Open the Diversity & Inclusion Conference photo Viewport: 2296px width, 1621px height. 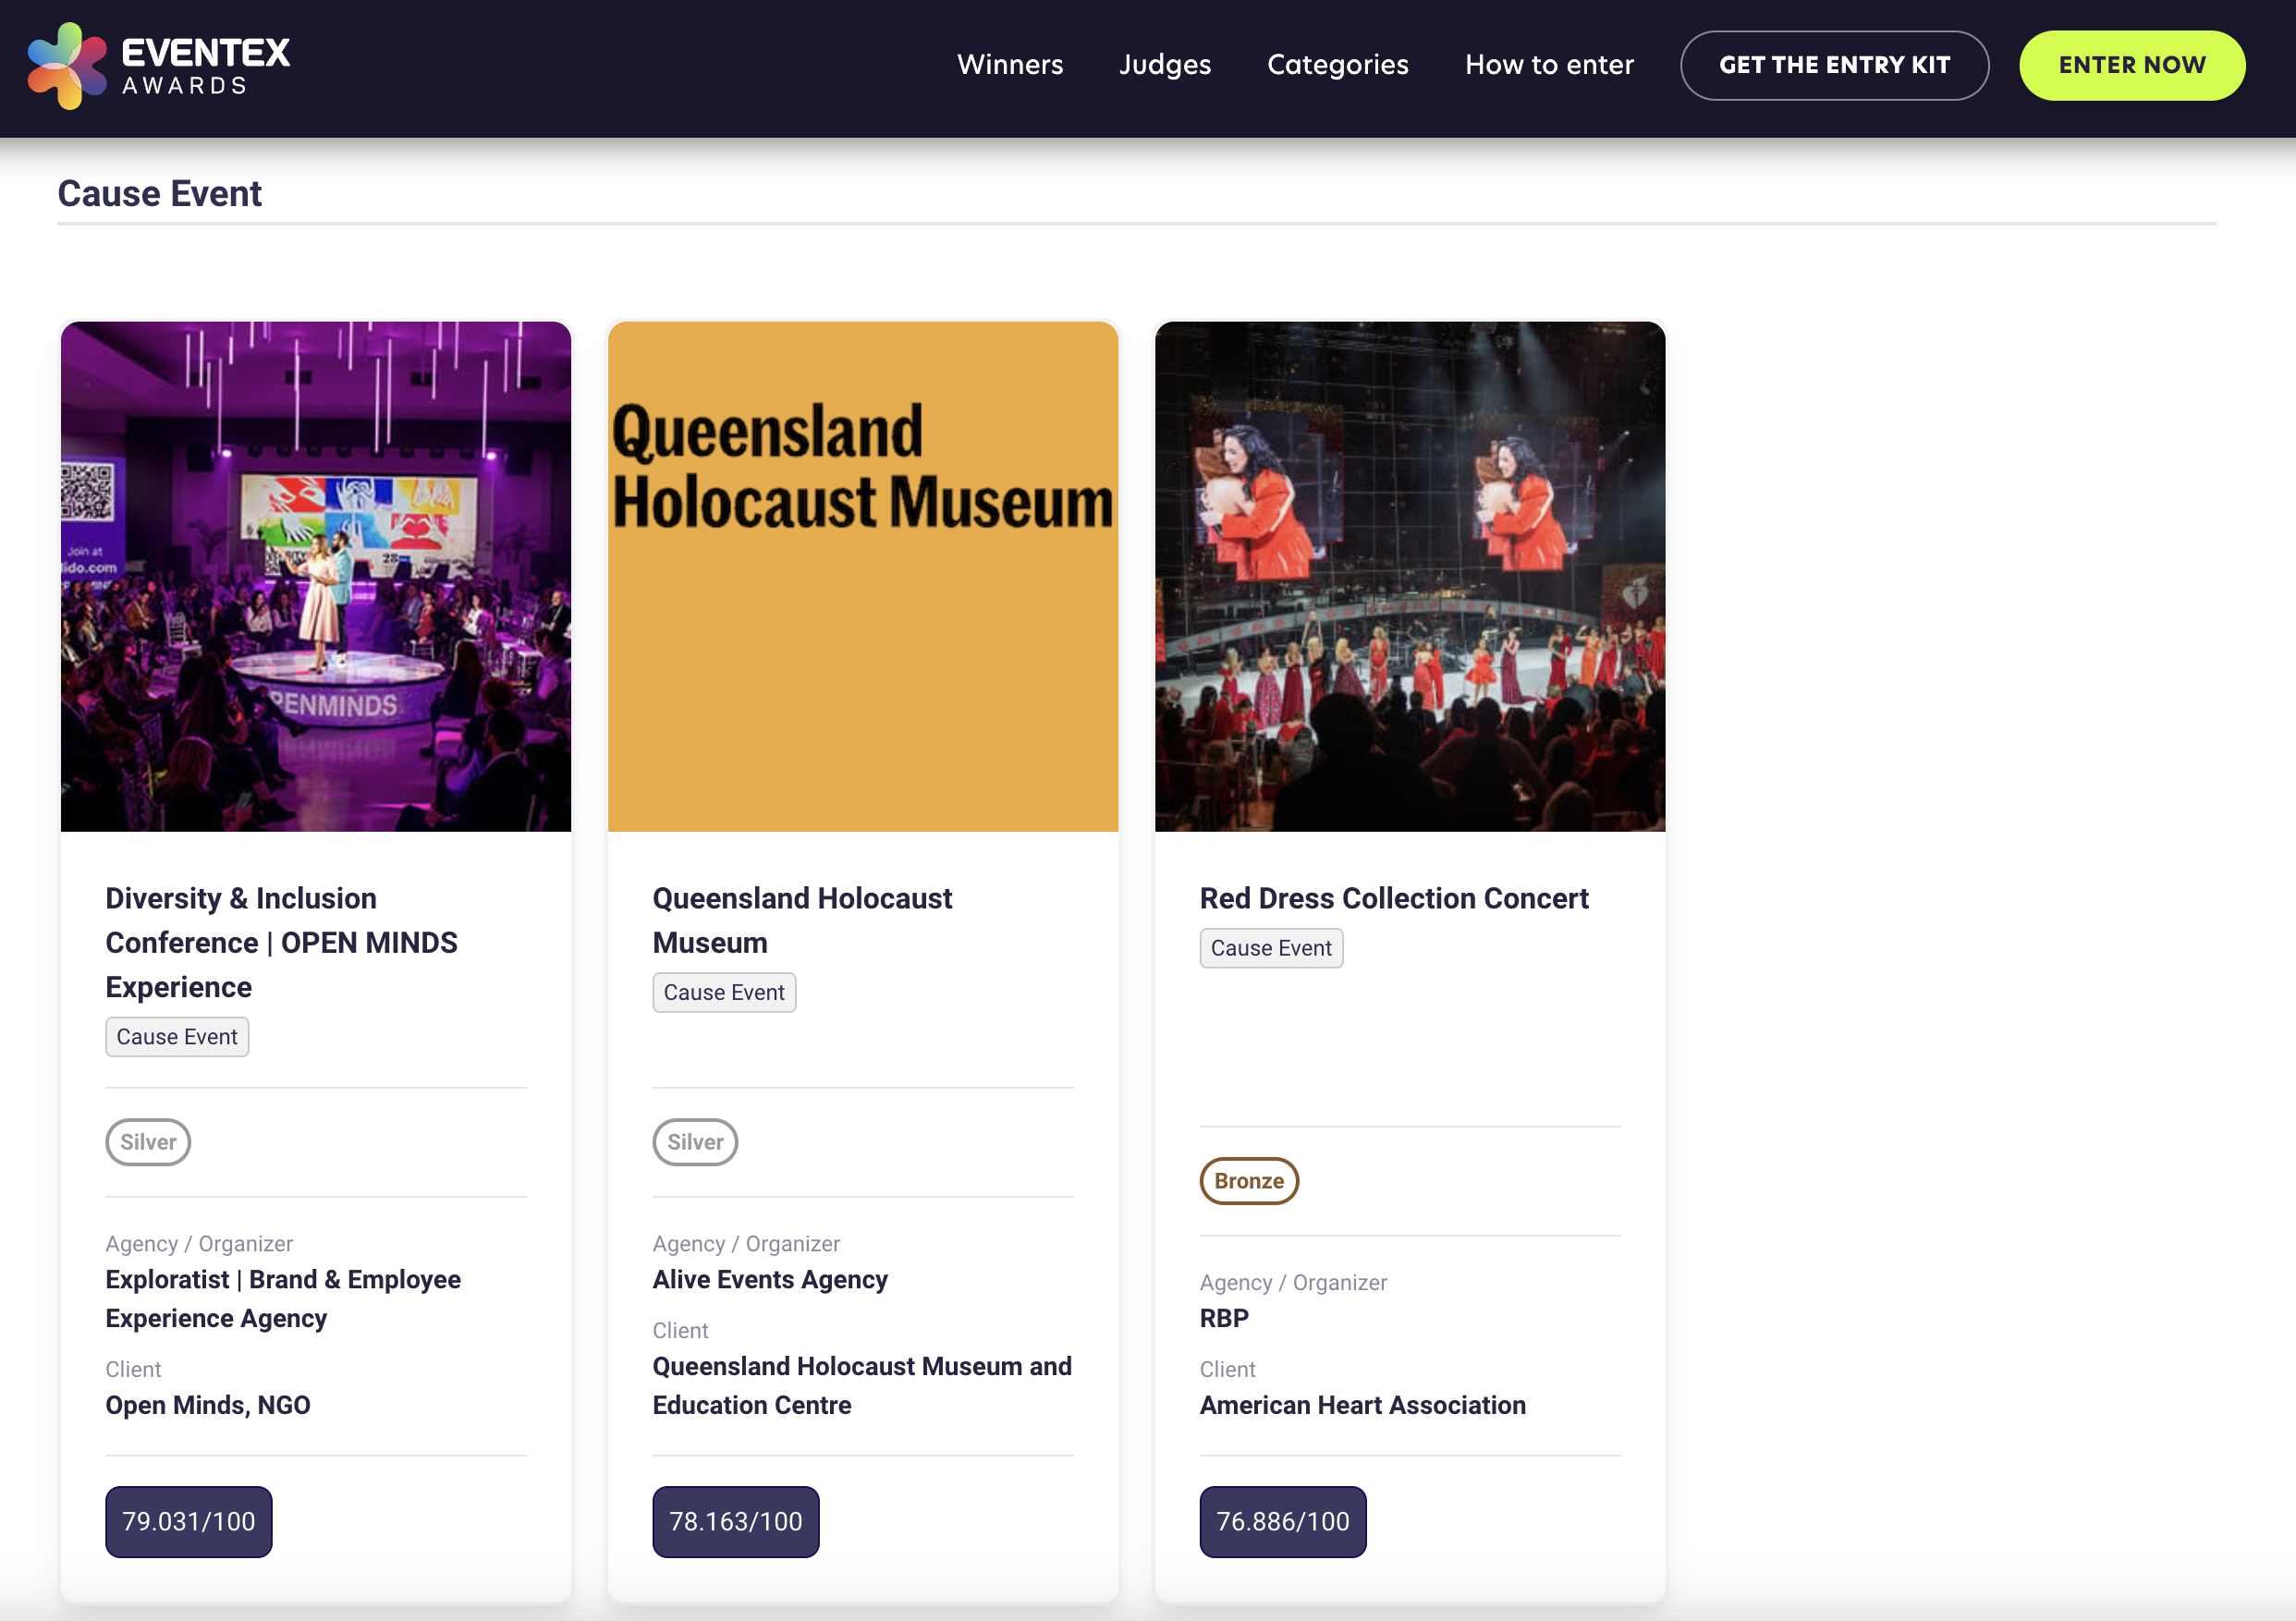point(315,576)
